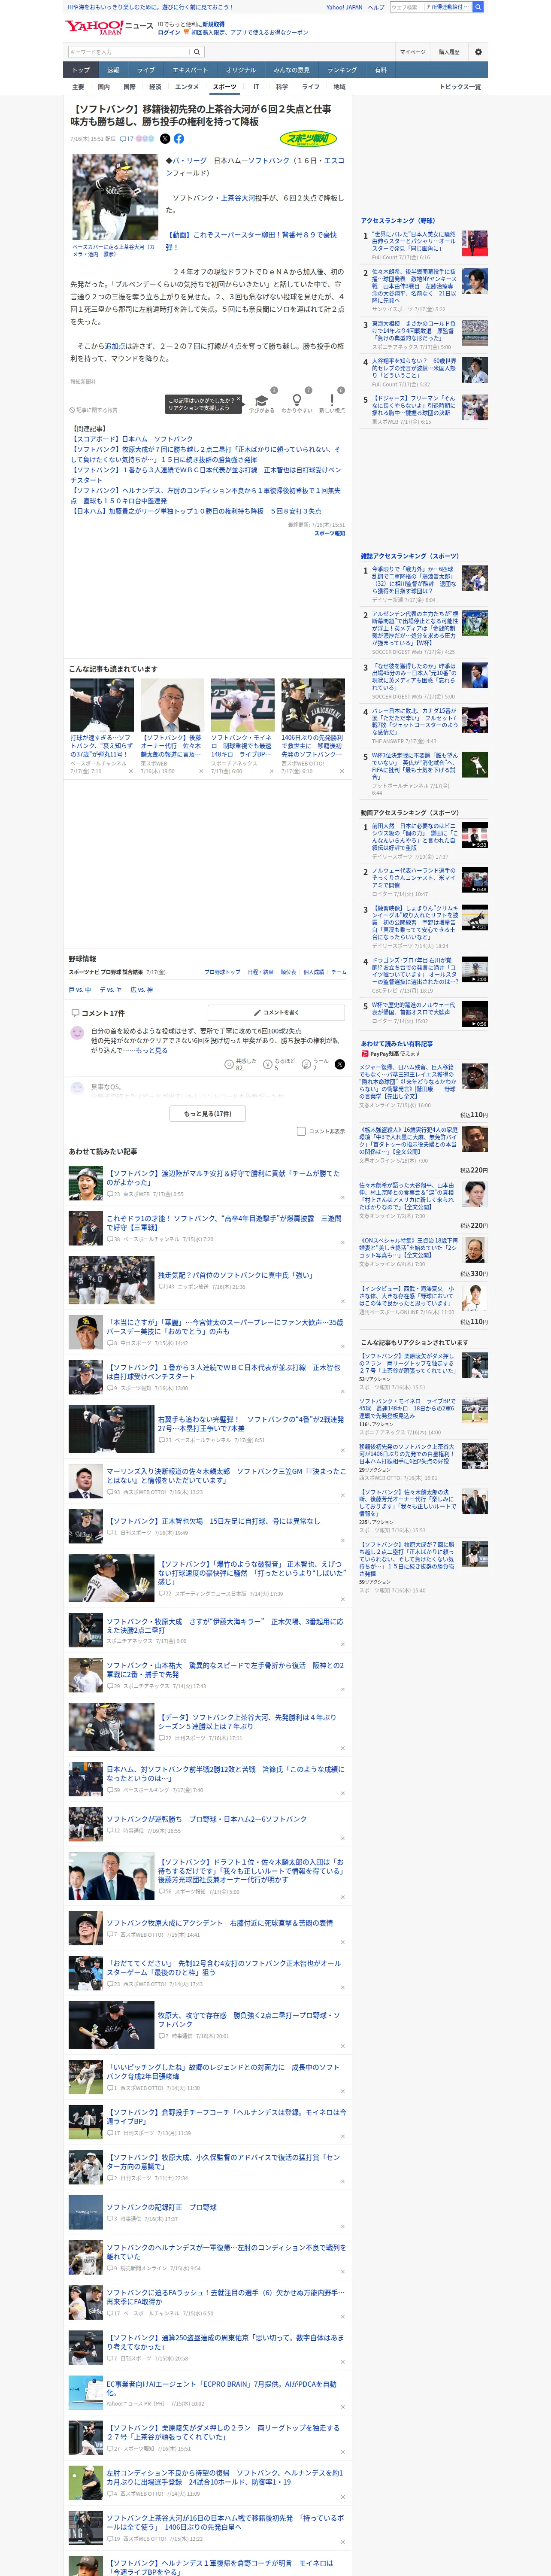
Task: Select the 科学 category tab
Action: (282, 87)
